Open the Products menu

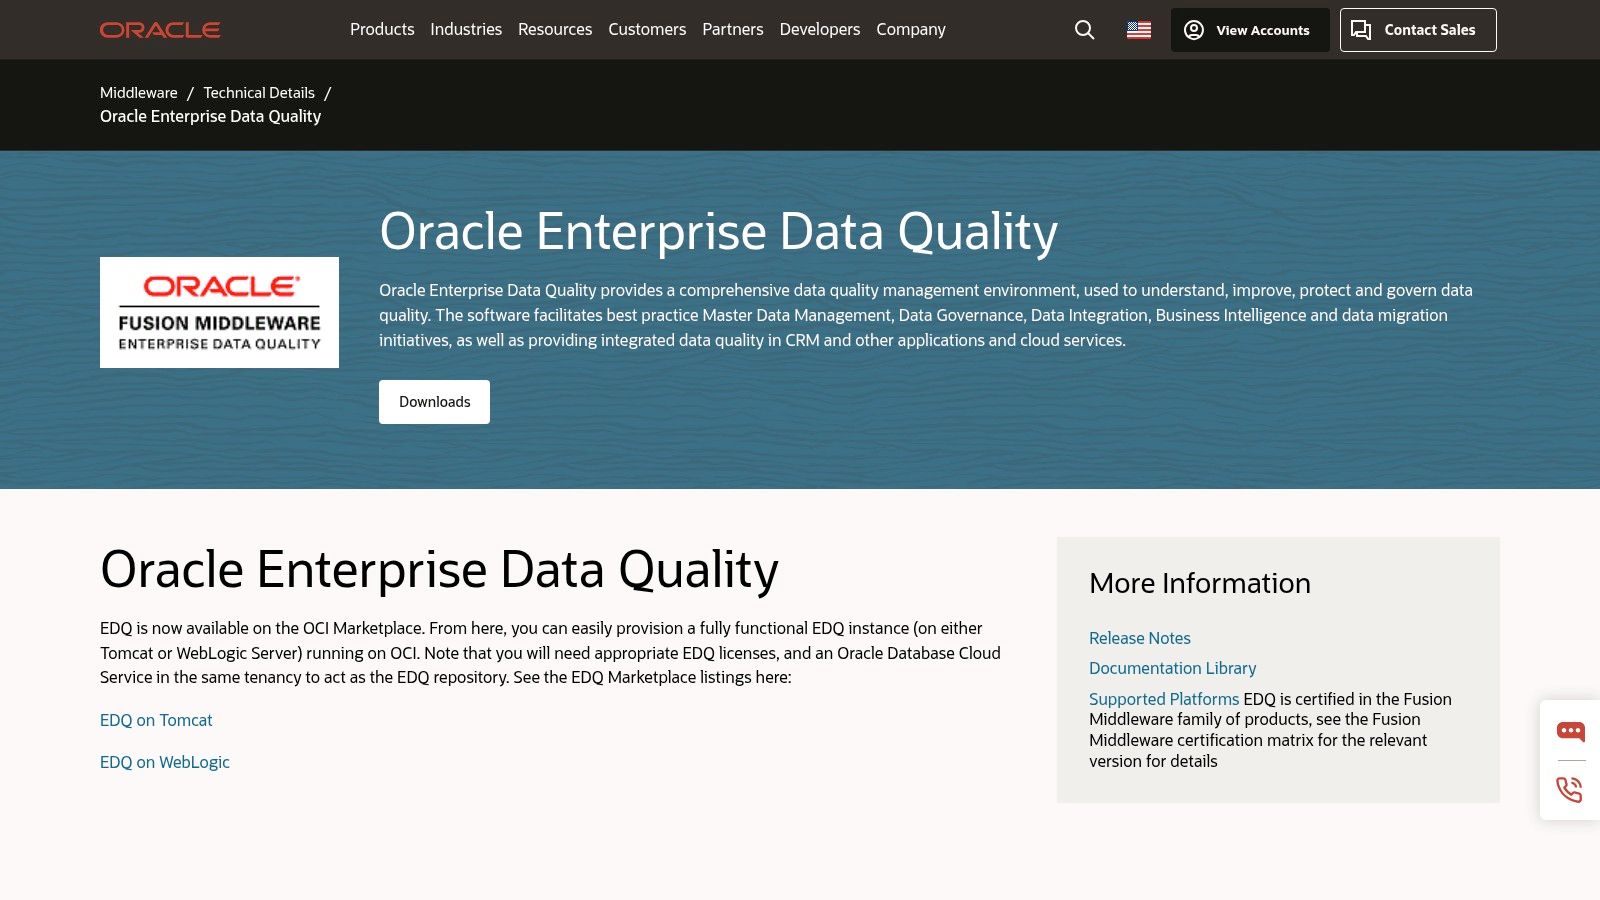click(382, 30)
